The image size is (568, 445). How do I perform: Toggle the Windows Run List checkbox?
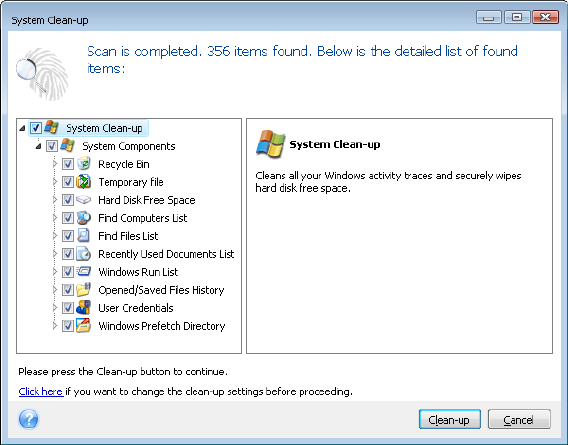click(x=68, y=272)
